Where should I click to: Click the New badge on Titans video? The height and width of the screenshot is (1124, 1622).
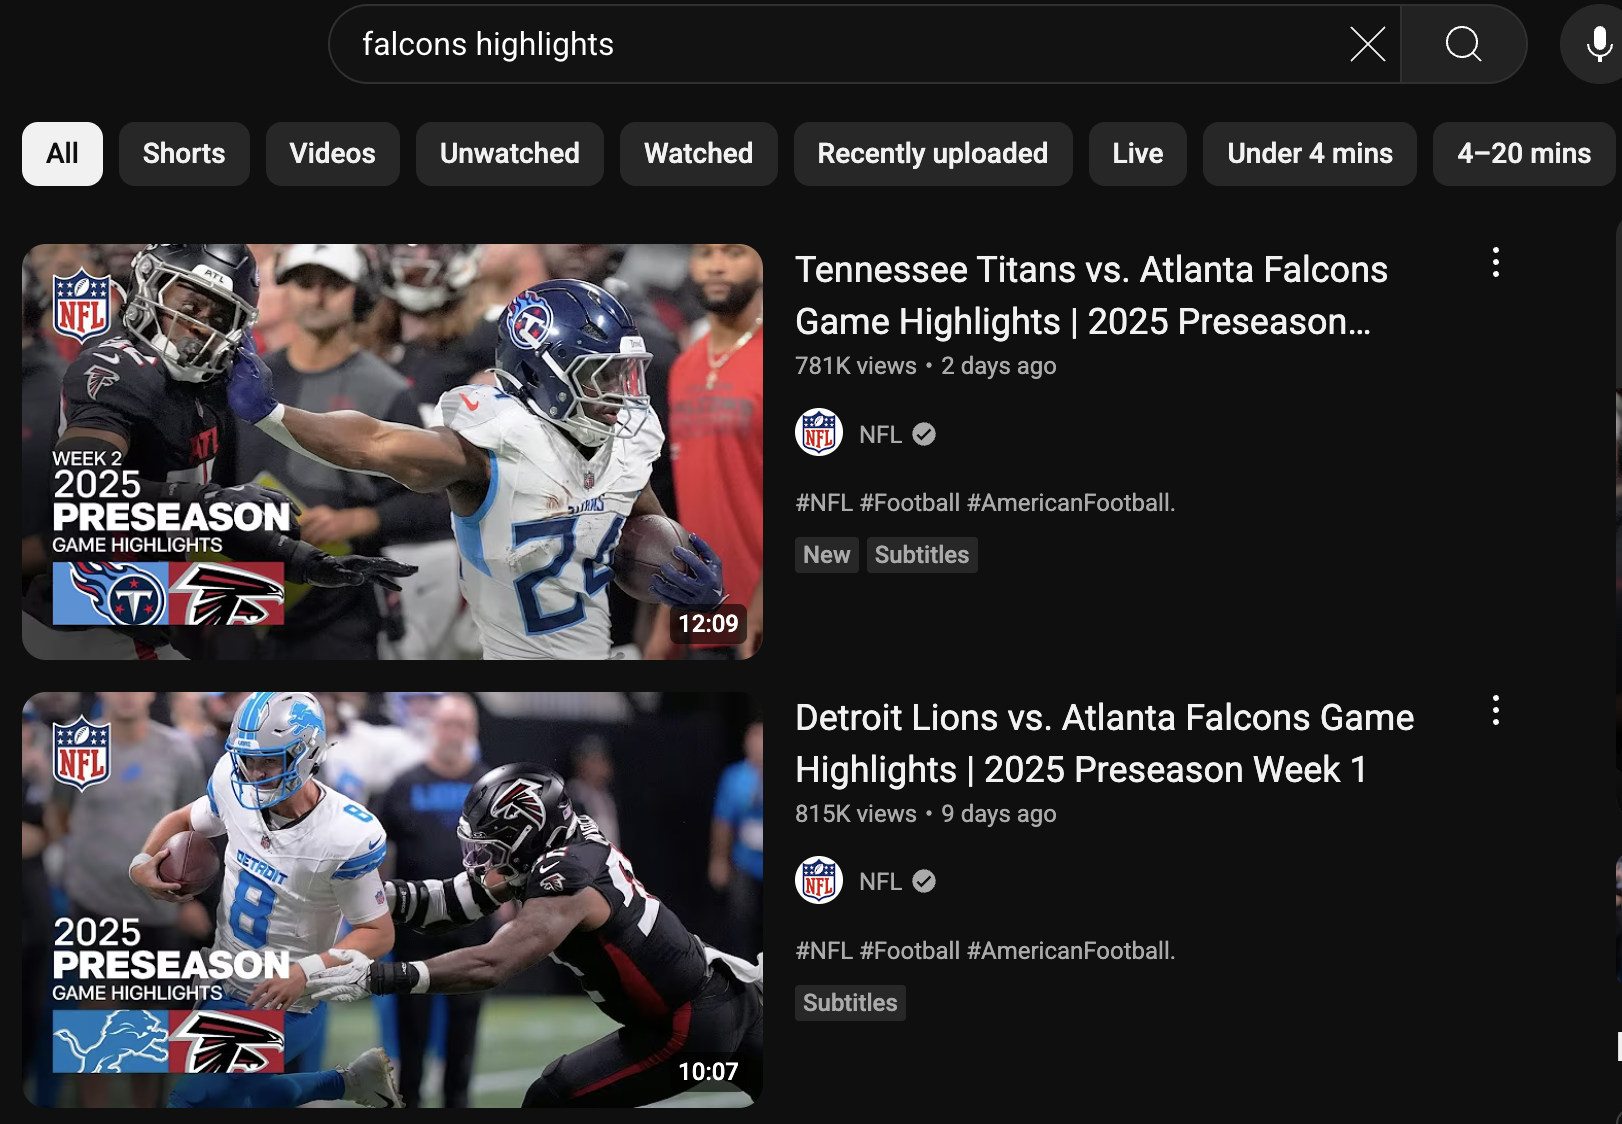coord(827,555)
